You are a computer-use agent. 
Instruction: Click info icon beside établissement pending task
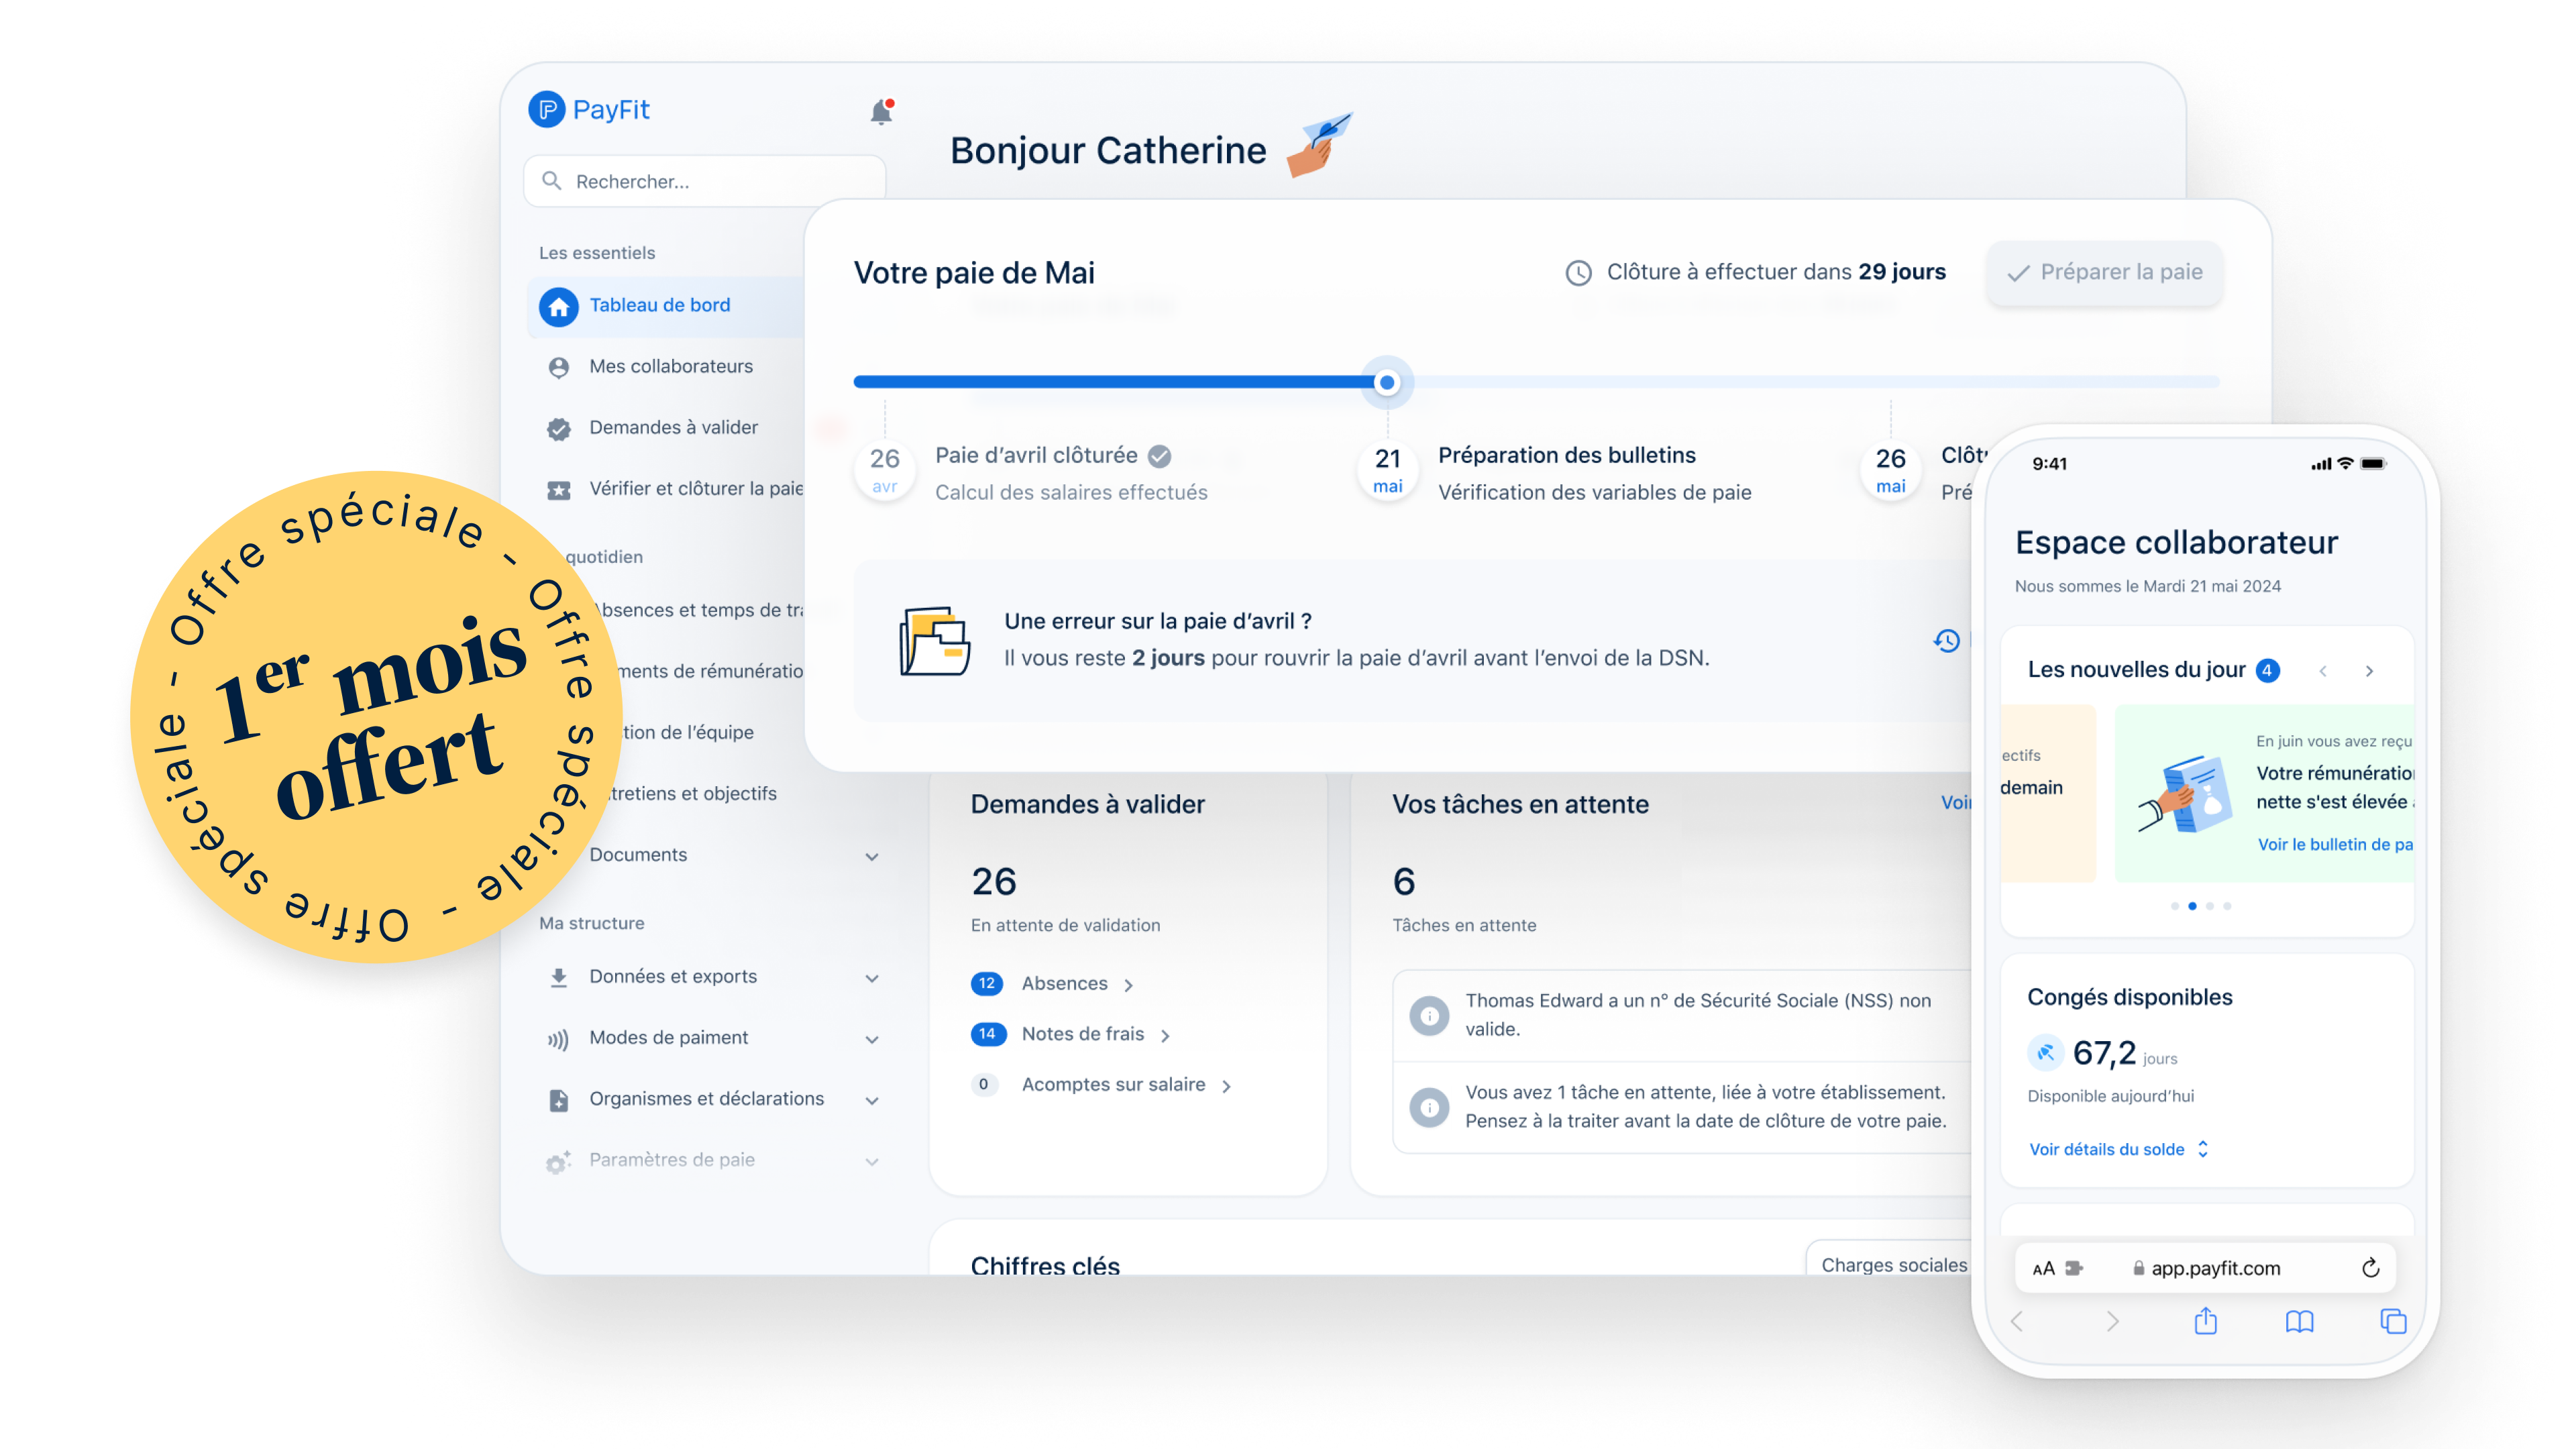[x=1429, y=1107]
